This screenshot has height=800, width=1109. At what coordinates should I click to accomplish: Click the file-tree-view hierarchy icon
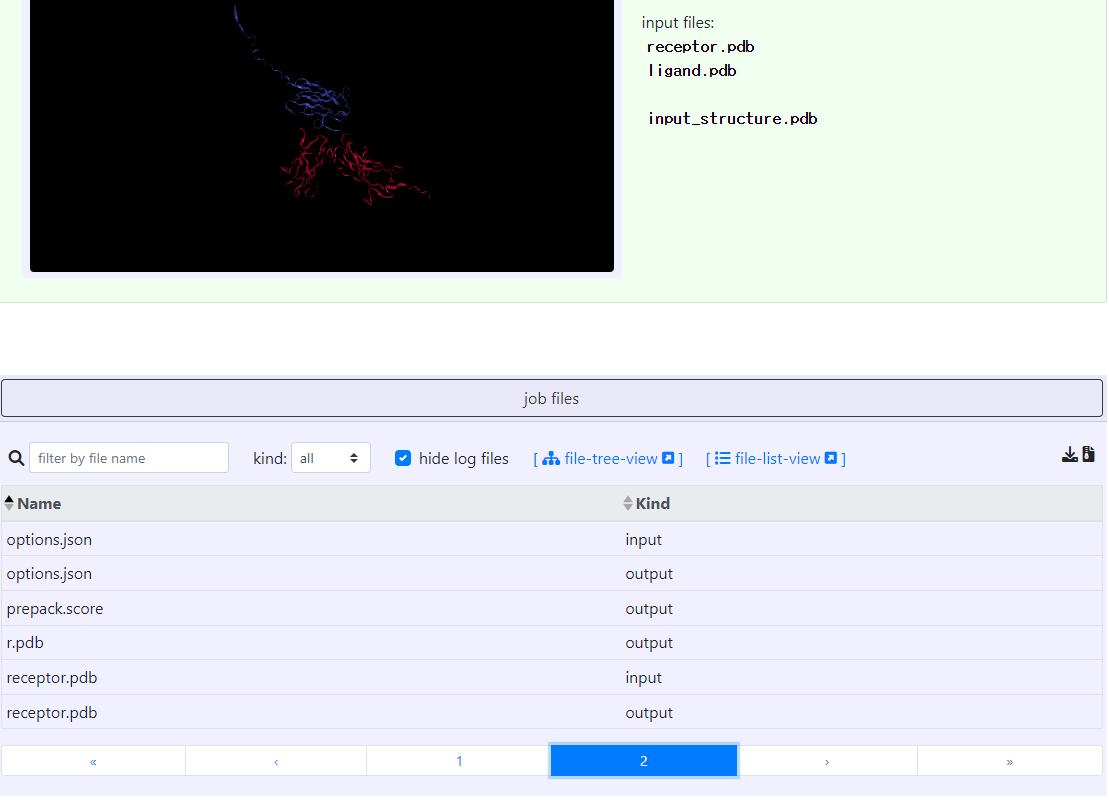coord(551,459)
